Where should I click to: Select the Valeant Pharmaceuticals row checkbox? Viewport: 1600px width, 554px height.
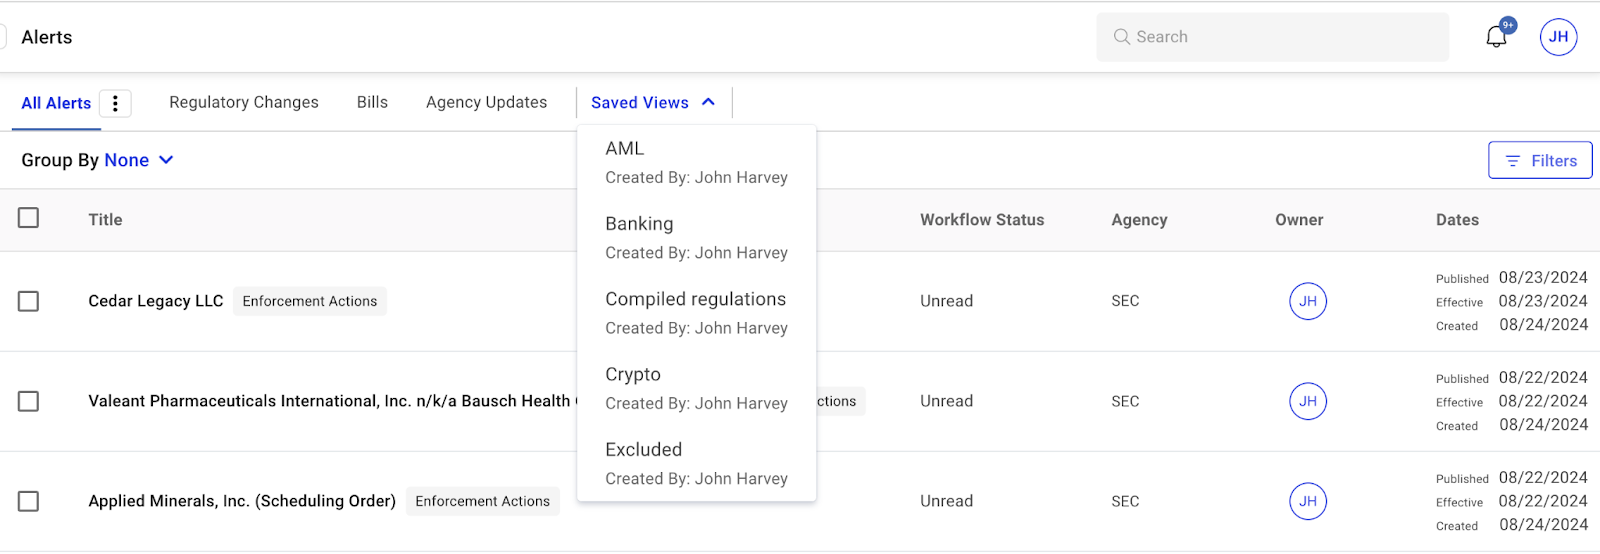pyautogui.click(x=28, y=401)
